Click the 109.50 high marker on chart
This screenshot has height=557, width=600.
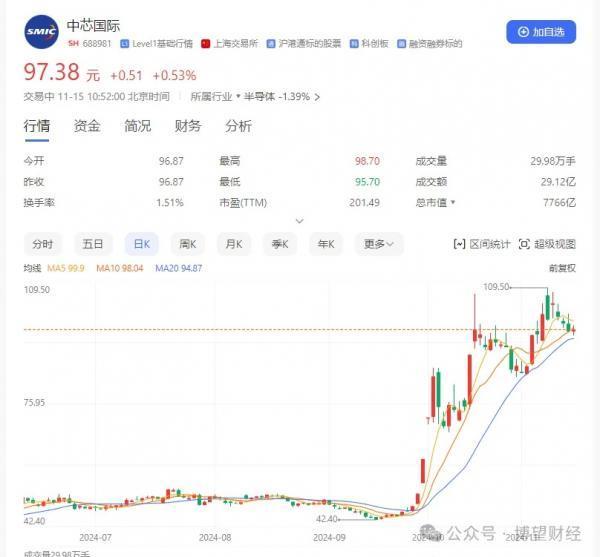[496, 287]
